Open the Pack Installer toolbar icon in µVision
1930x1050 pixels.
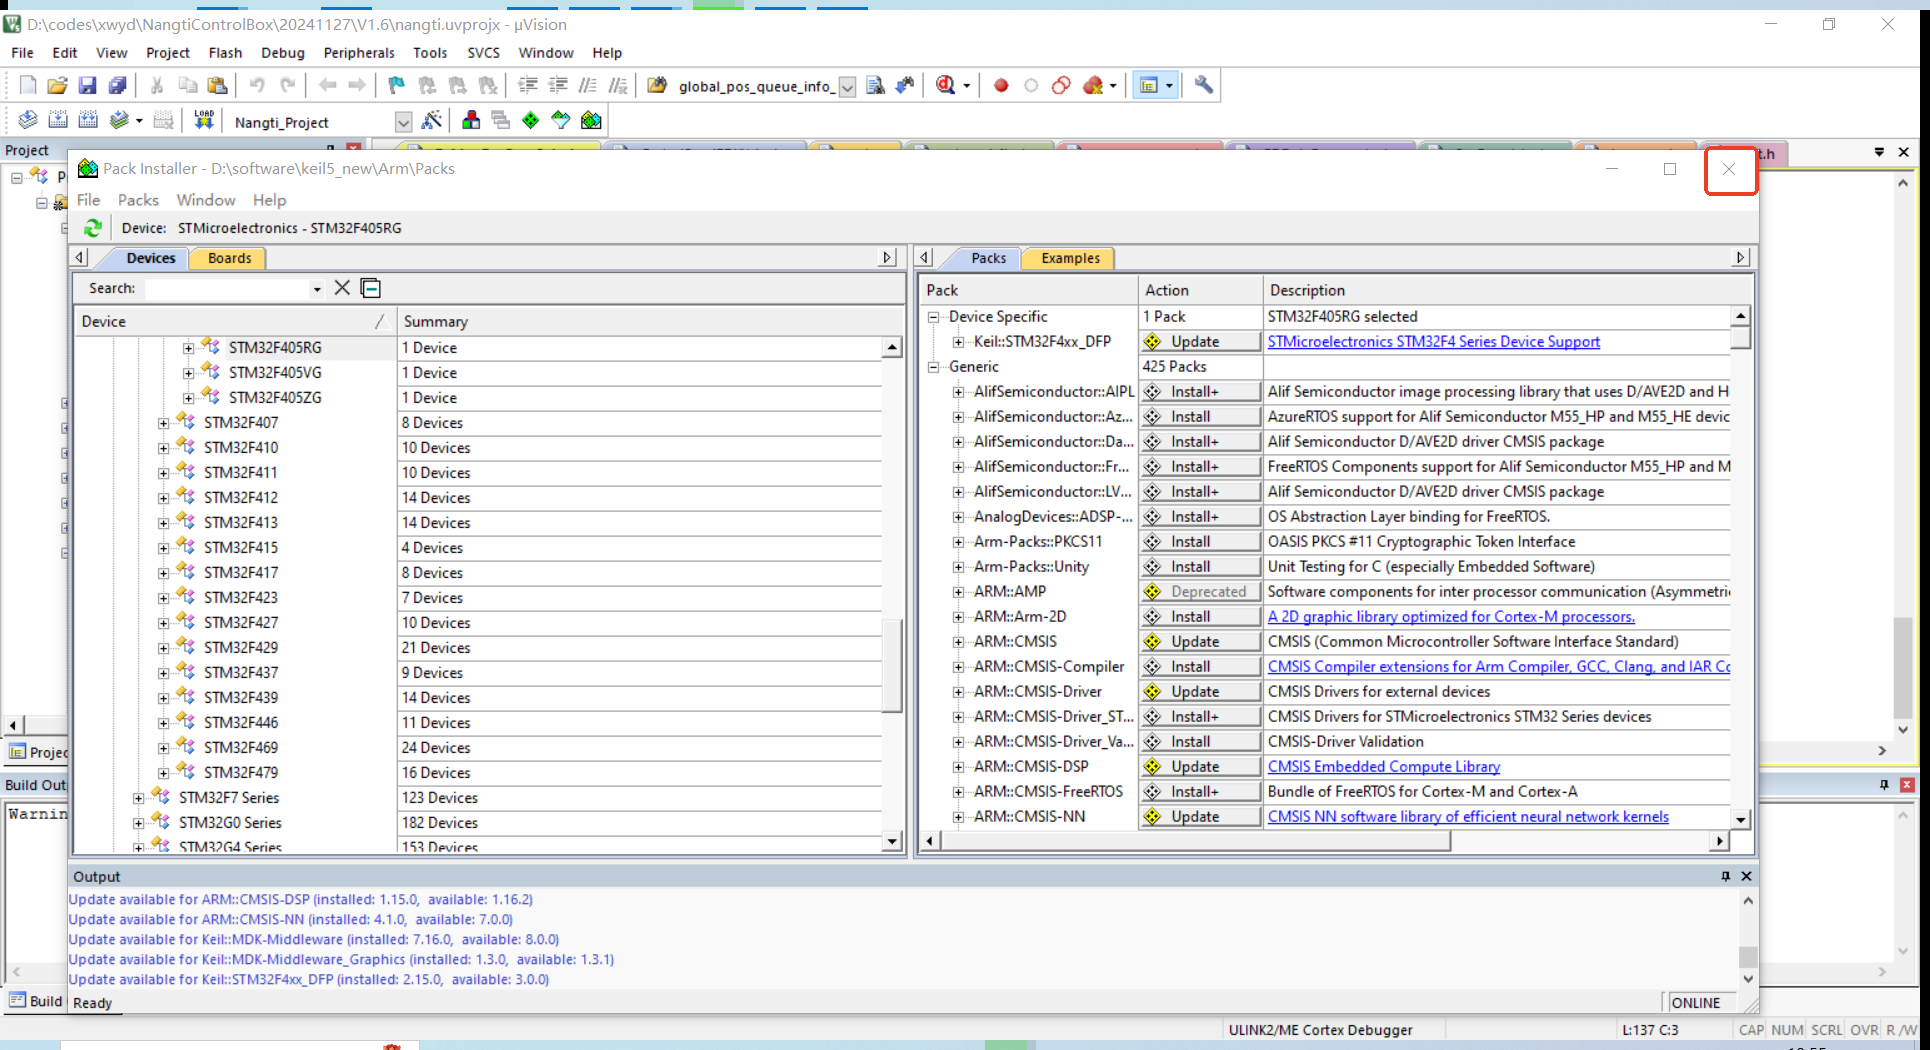591,121
